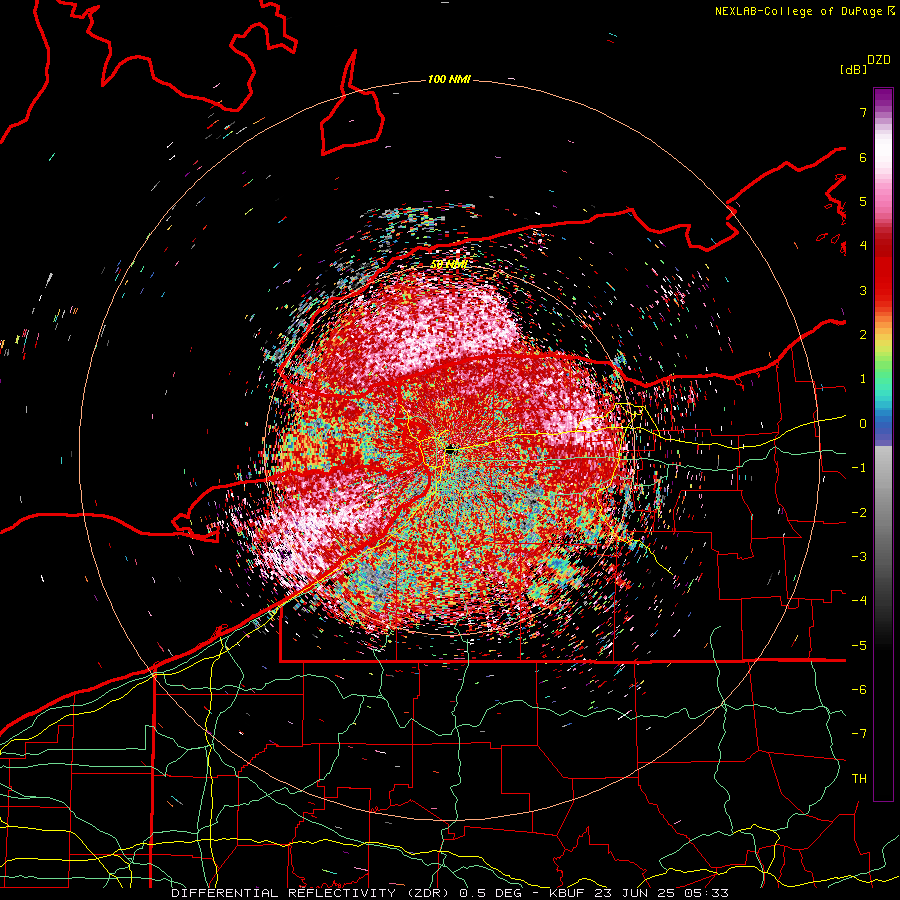Click the 5 value on the dB scale

coord(863,201)
